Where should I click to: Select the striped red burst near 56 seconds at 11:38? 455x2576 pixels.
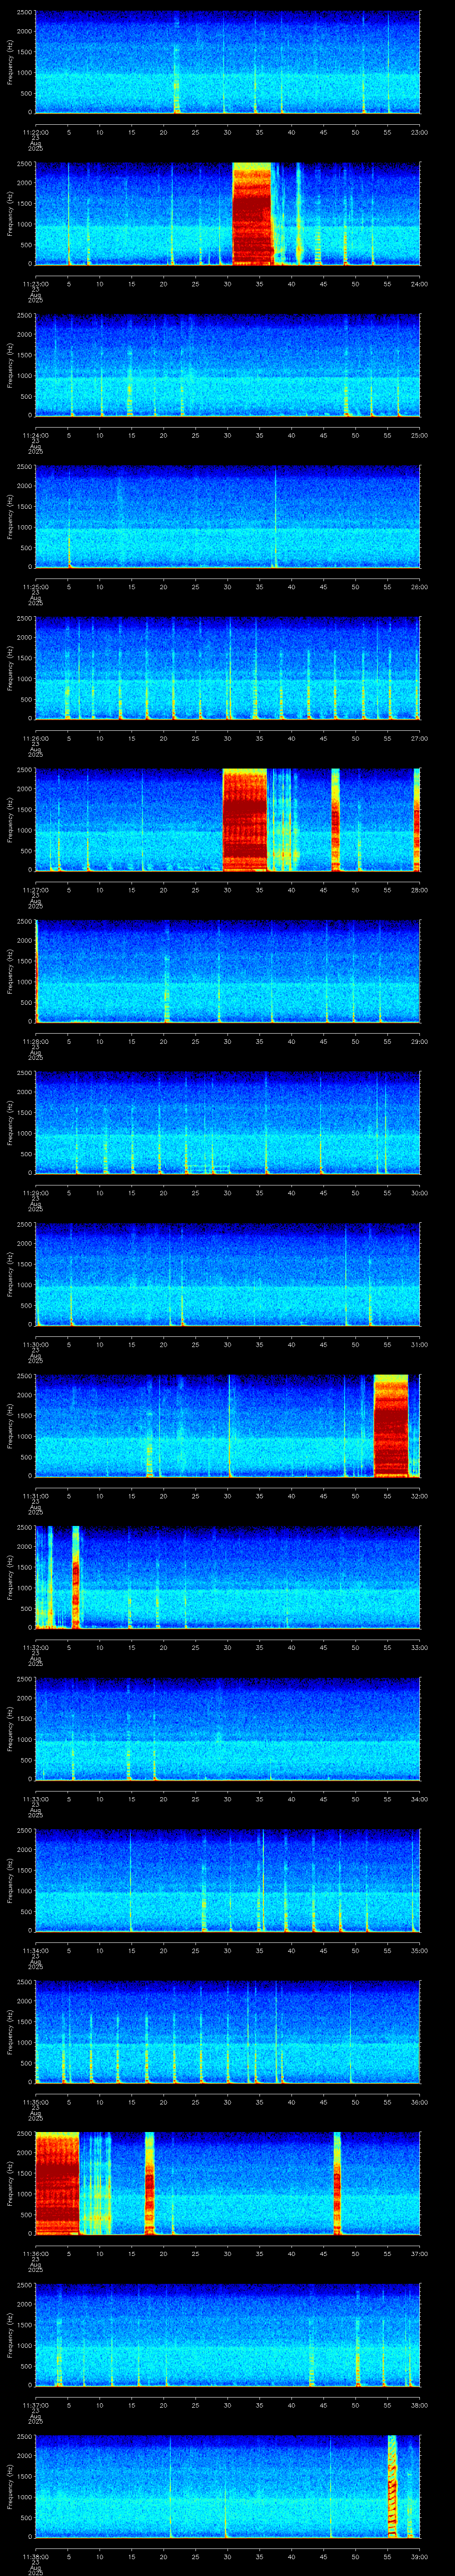[392, 2486]
